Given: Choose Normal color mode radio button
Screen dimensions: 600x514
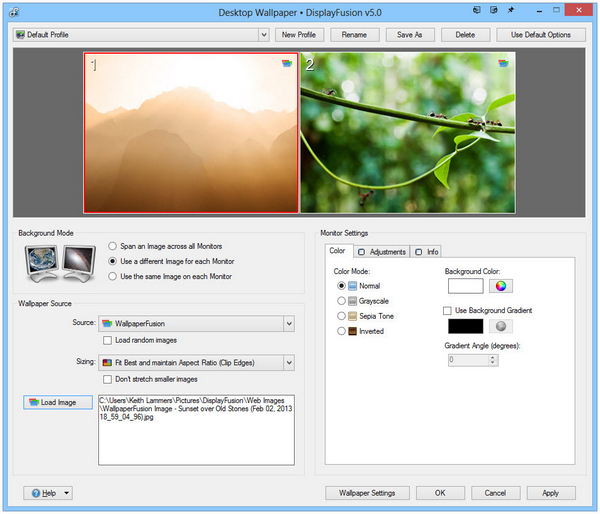Looking at the screenshot, I should pyautogui.click(x=341, y=286).
